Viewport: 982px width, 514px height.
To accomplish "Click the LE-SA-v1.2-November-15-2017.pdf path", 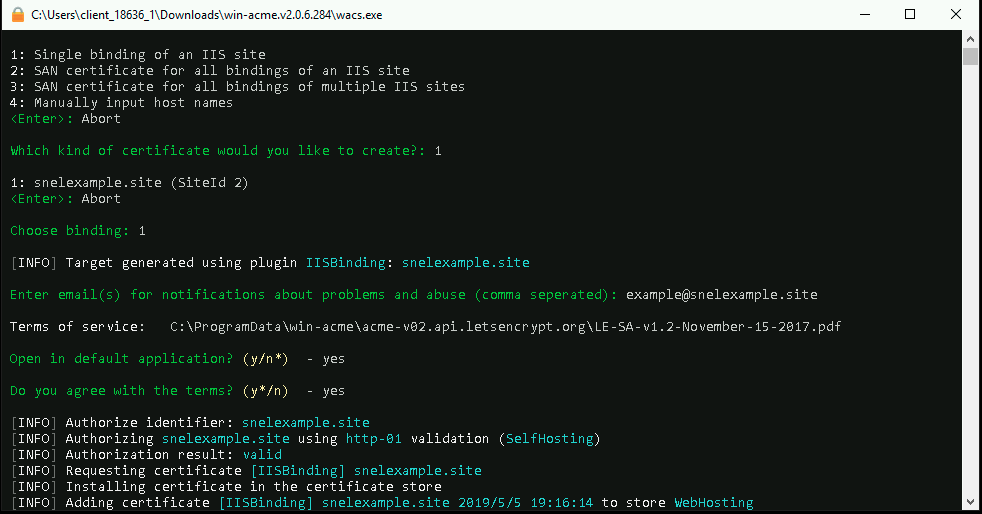I will (x=505, y=327).
